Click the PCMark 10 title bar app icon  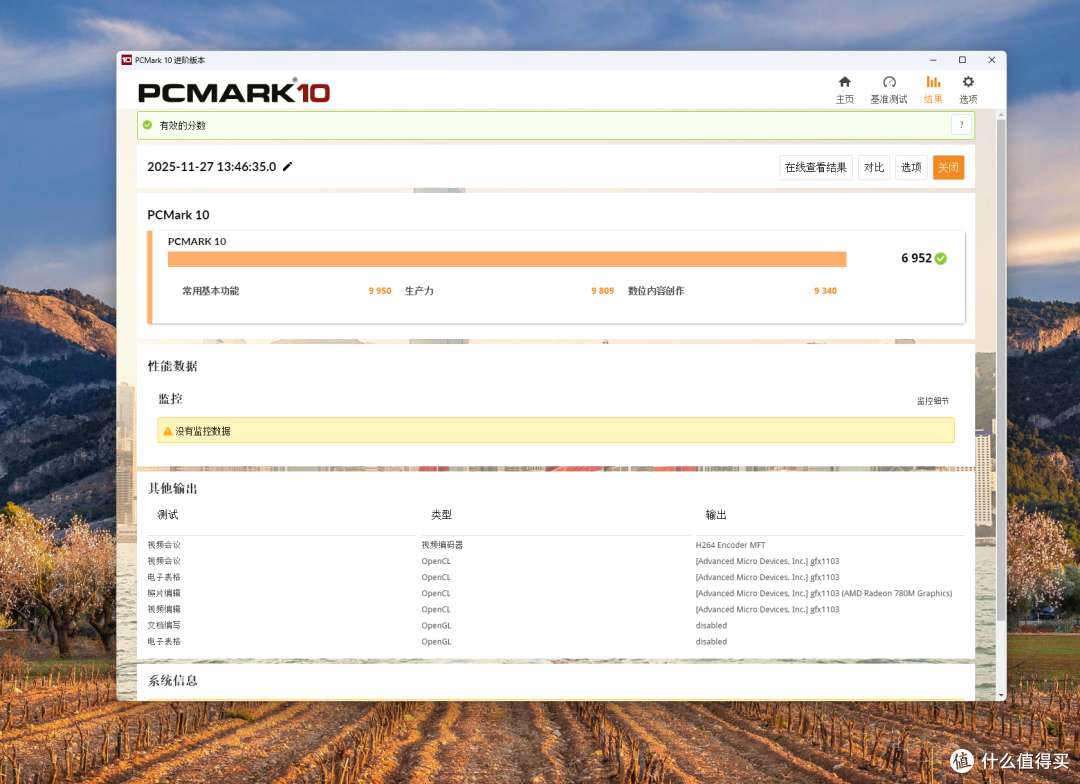click(126, 60)
